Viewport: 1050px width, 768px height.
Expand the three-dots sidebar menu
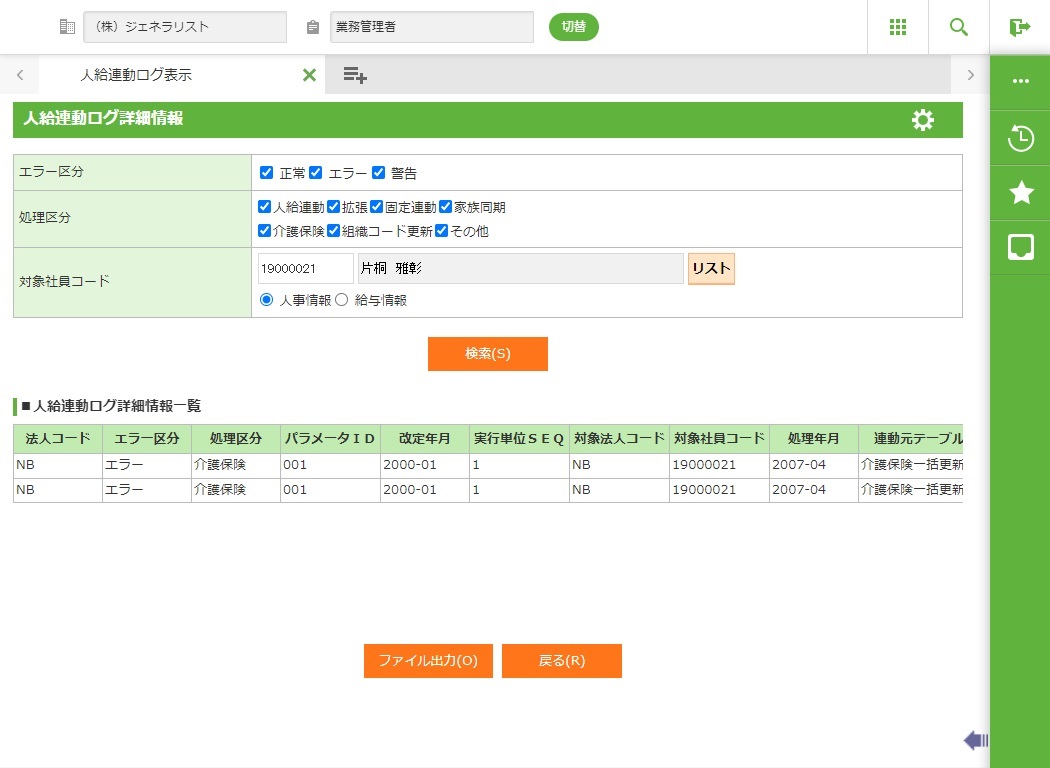point(1020,81)
